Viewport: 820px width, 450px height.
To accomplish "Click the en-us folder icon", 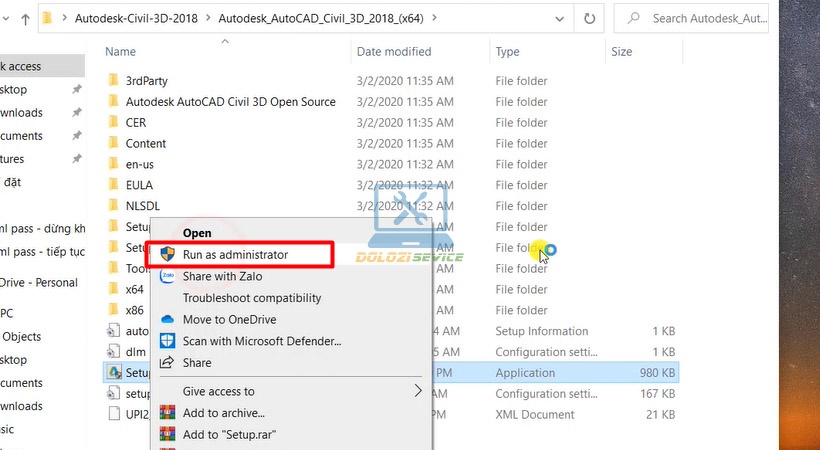I will [x=113, y=164].
